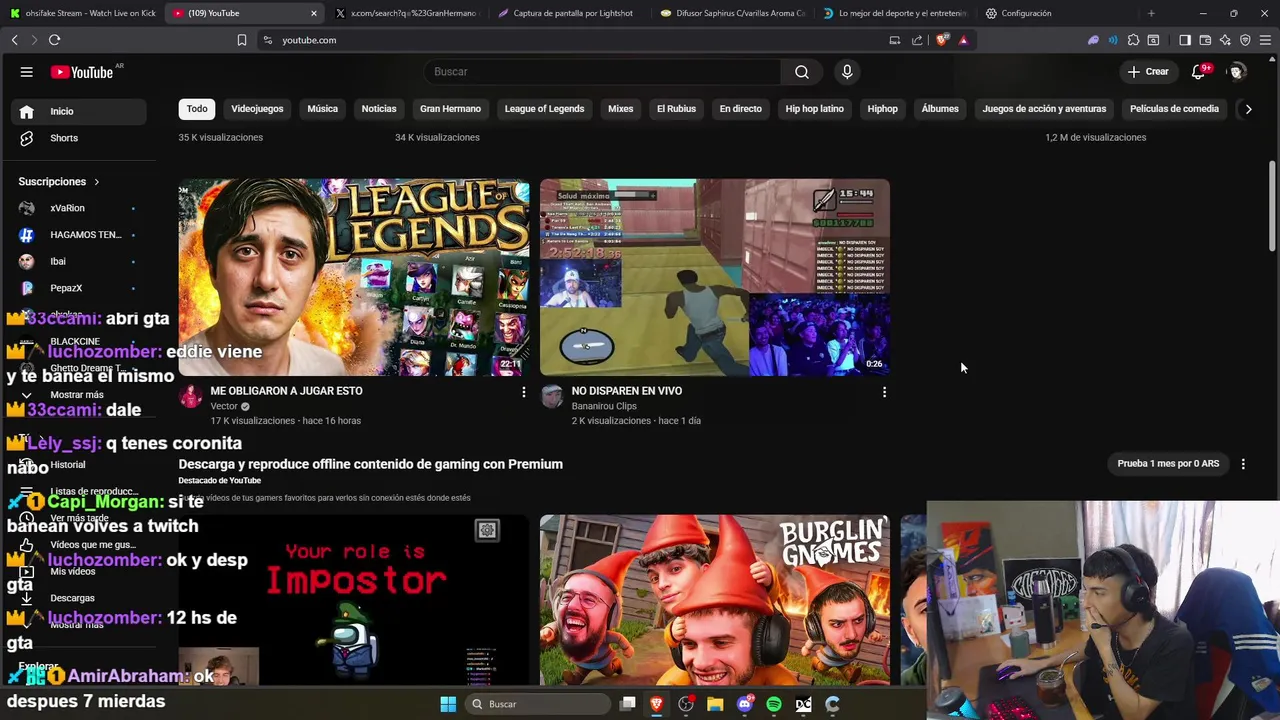Click the Crear button

click(x=1147, y=72)
